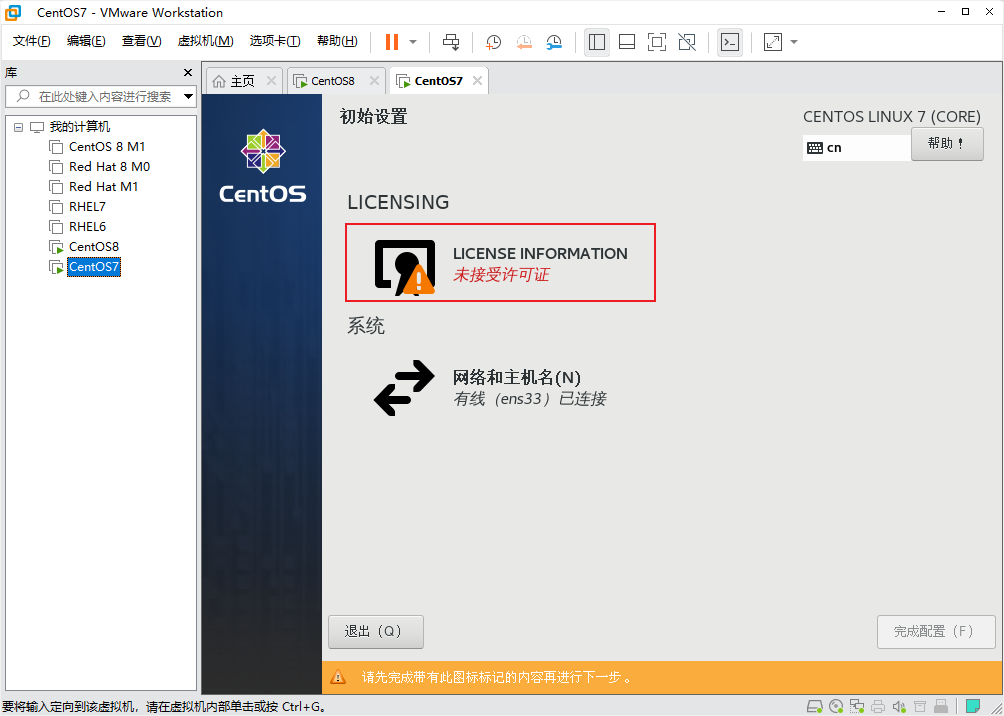The height and width of the screenshot is (716, 1004).
Task: Click the USB device status icon
Action: coord(941,707)
